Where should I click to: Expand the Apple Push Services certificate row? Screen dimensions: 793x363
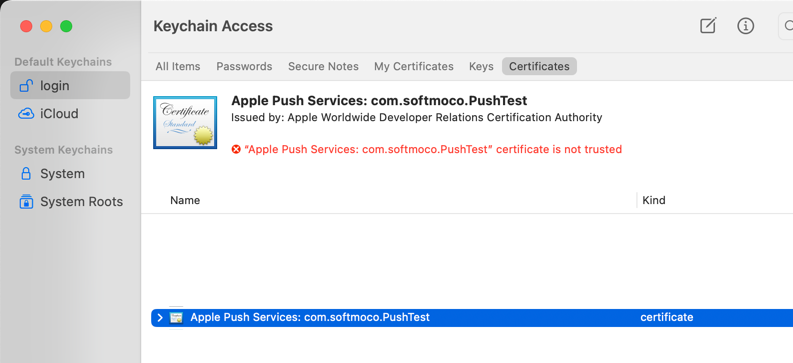[160, 317]
